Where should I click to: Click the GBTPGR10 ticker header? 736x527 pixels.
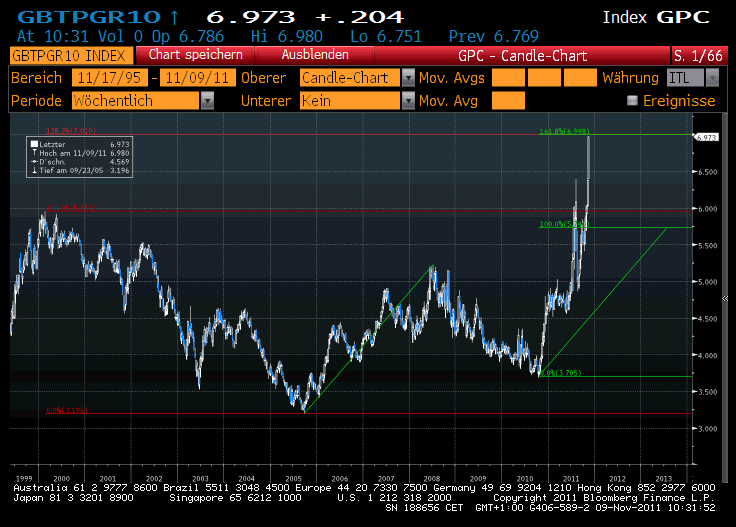point(89,17)
